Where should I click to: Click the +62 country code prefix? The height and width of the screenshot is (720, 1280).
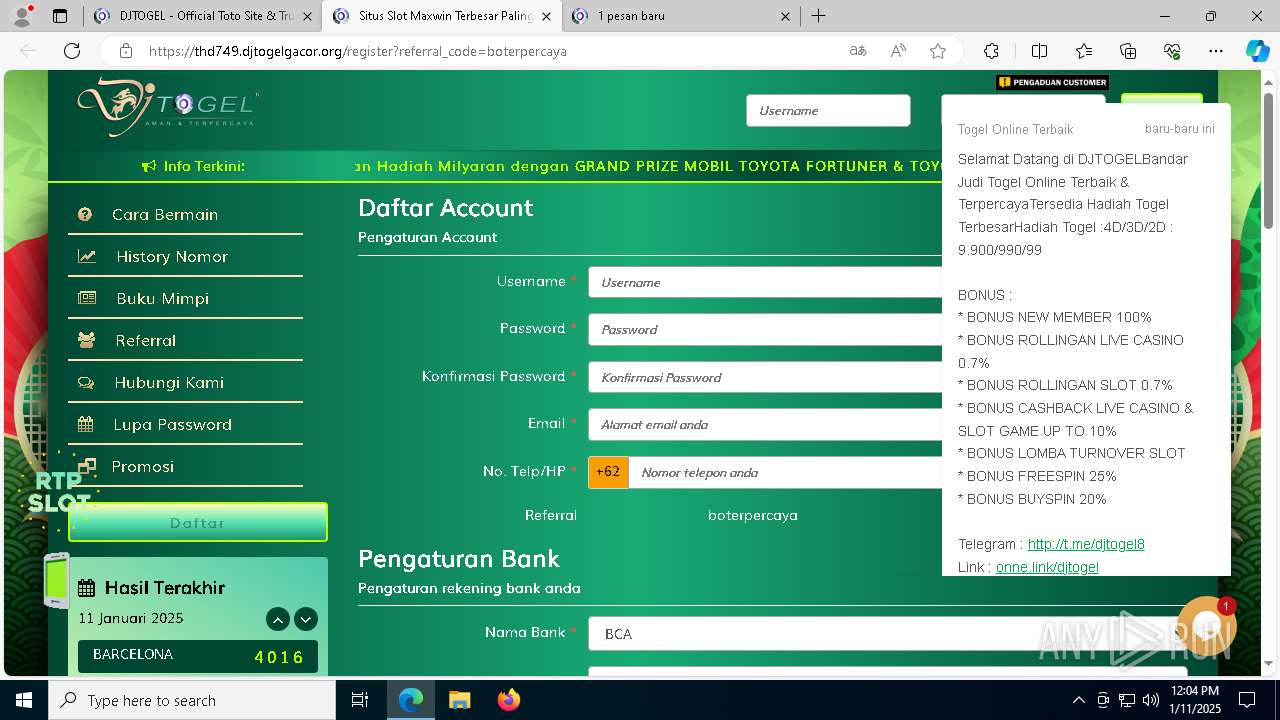click(608, 472)
